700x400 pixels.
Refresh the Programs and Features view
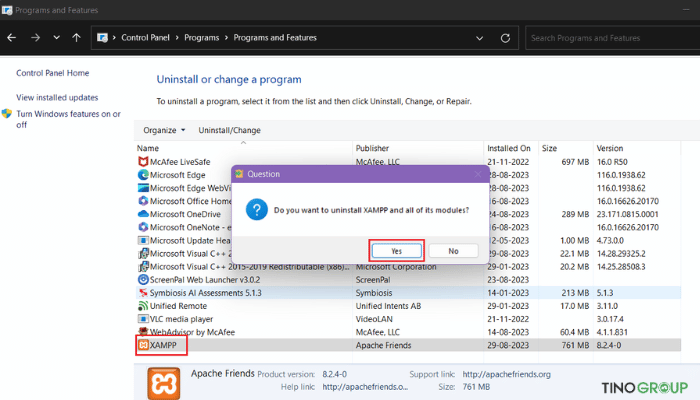click(505, 38)
